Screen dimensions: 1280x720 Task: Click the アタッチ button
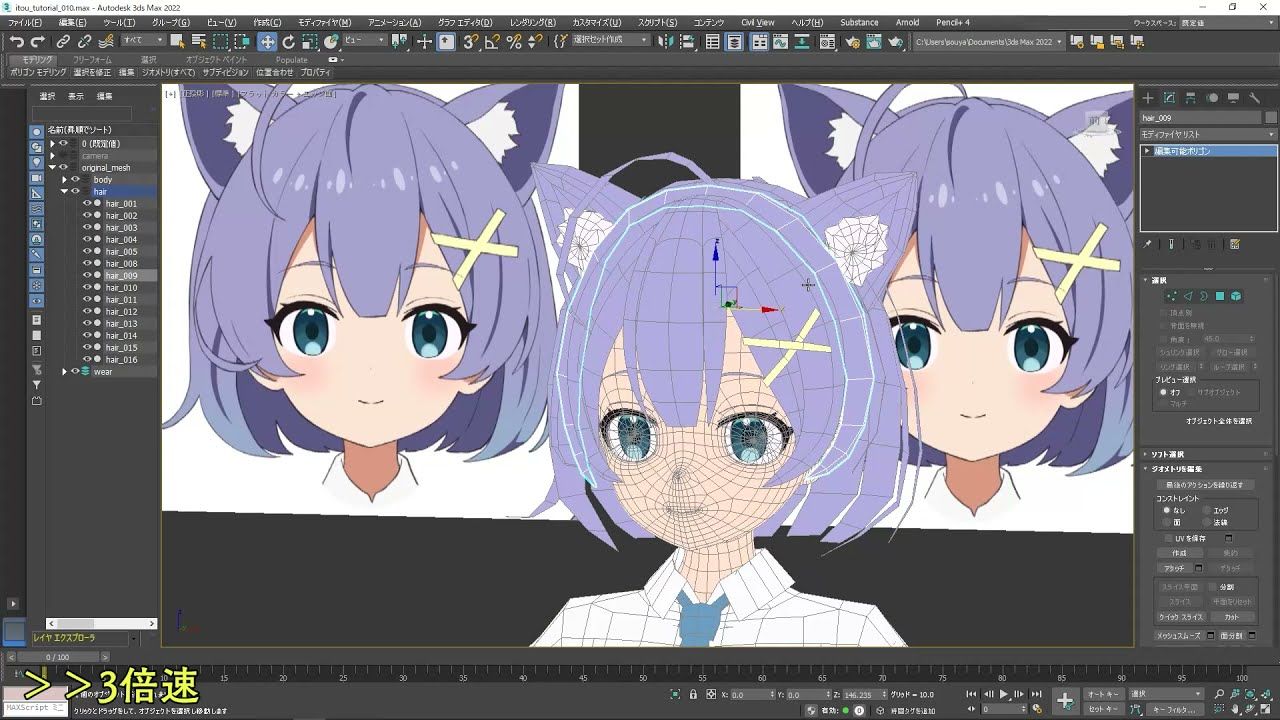click(x=1174, y=568)
